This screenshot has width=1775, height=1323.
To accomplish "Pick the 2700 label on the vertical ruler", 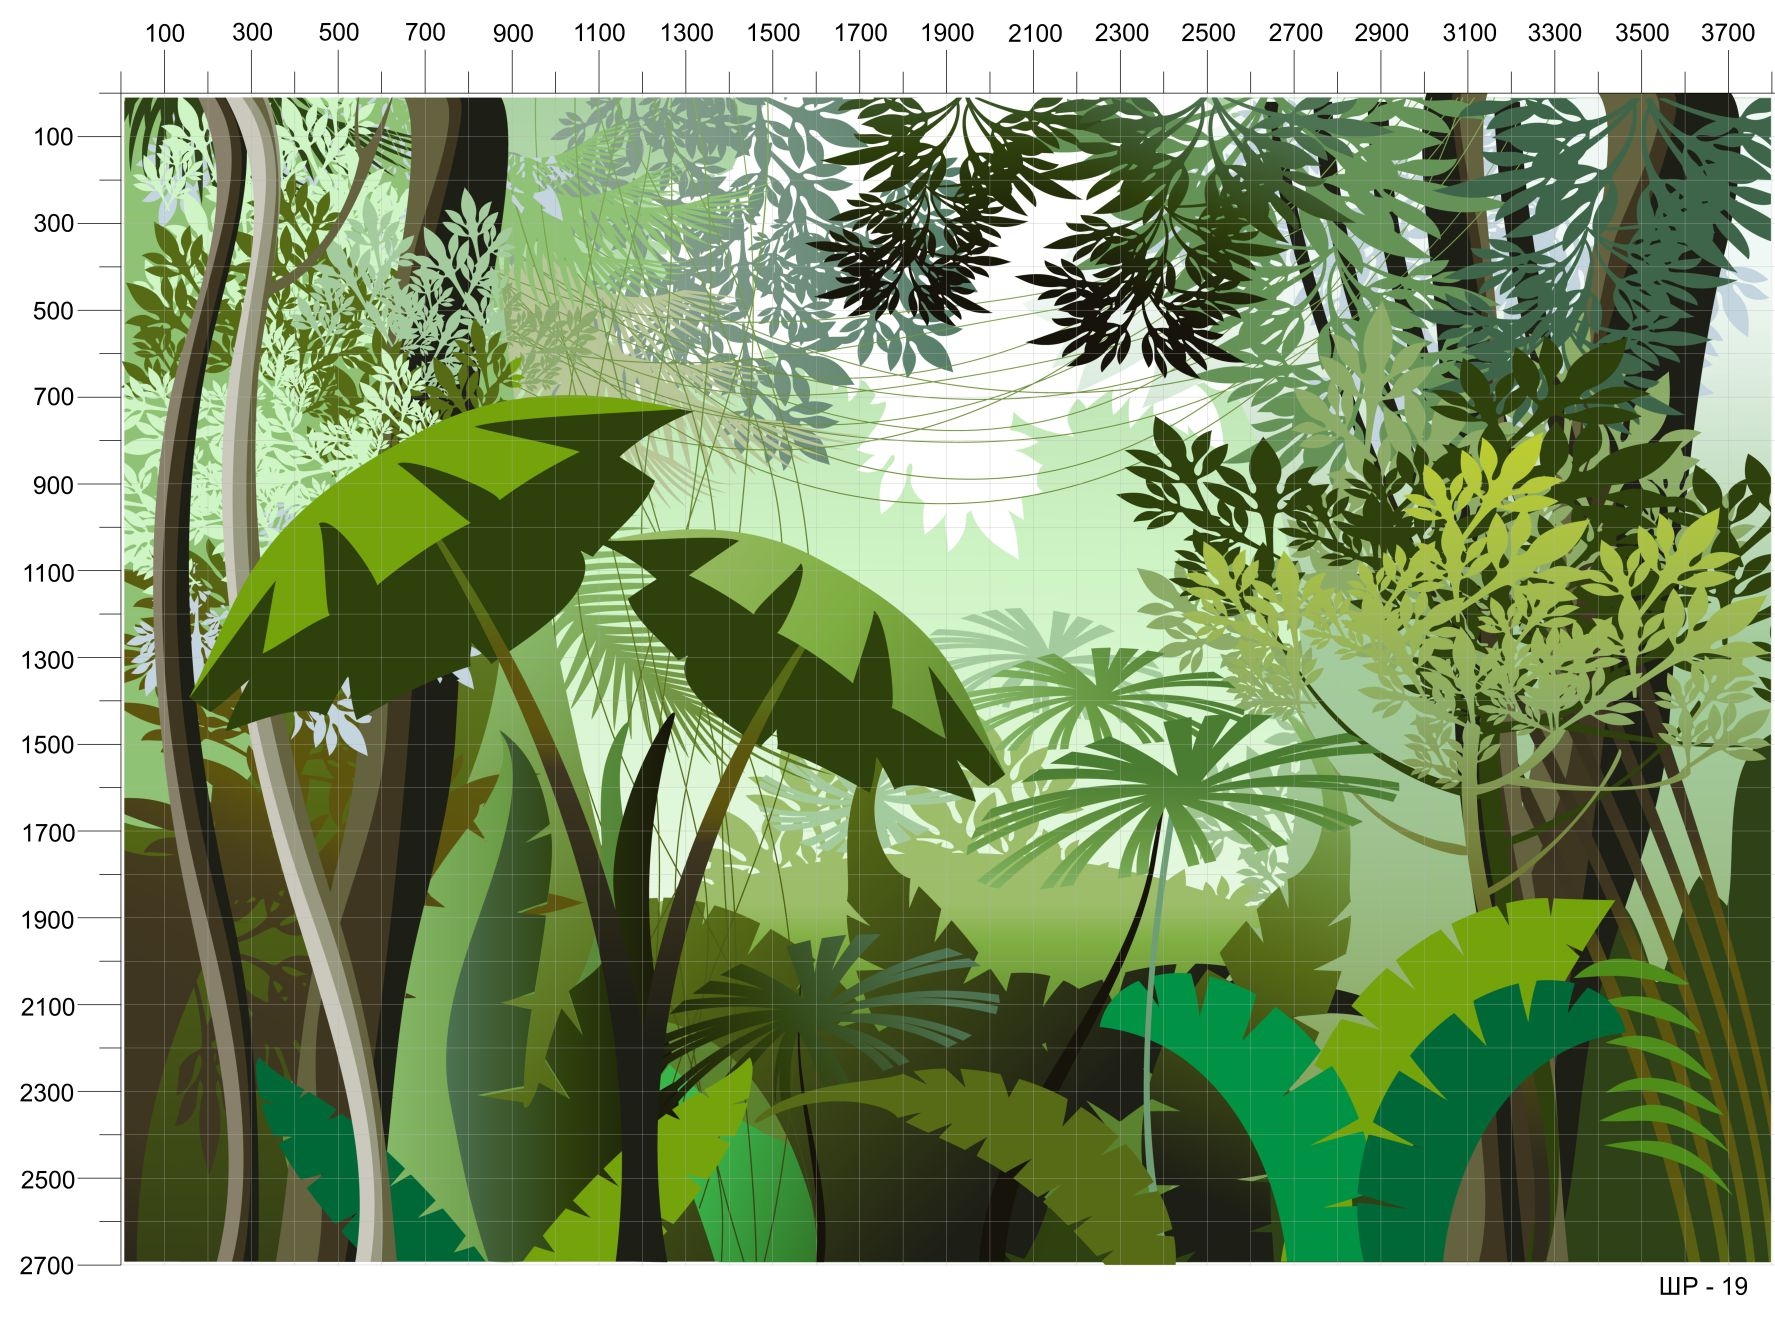I will coord(48,1267).
